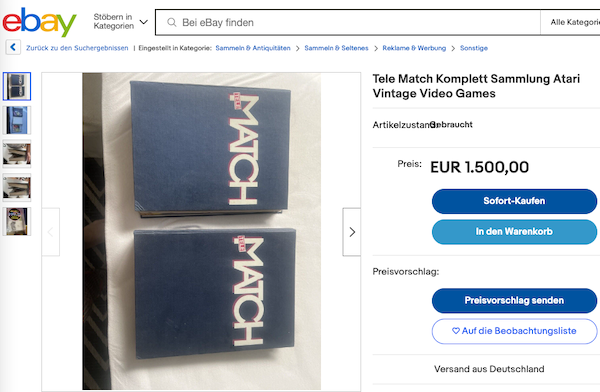Click the previous image left arrow
Viewport: 600px width, 392px height.
[x=51, y=232]
